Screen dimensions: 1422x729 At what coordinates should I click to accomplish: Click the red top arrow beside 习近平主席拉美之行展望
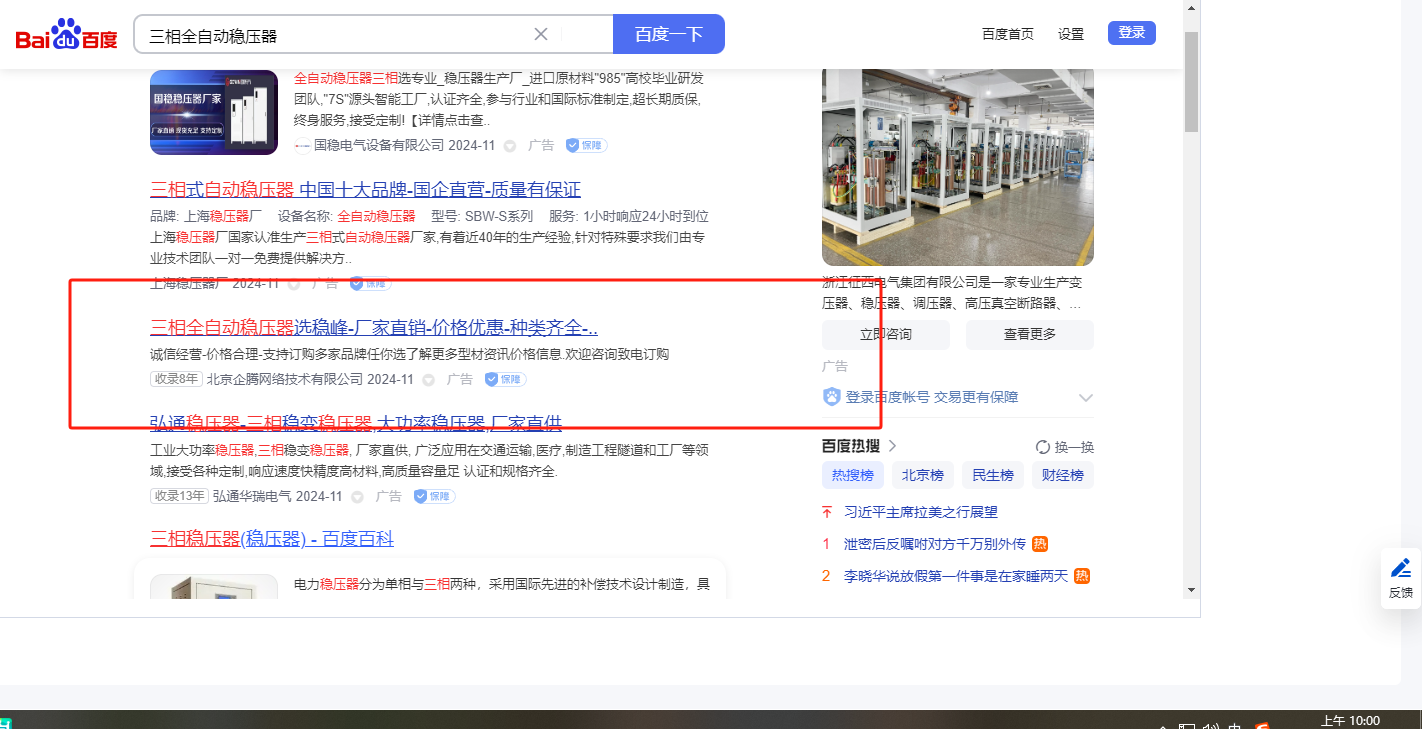coord(827,513)
